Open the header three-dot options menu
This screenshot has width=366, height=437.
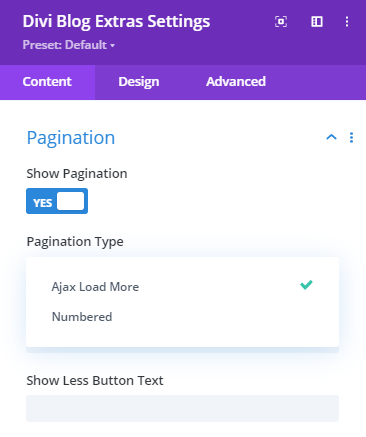pos(347,22)
